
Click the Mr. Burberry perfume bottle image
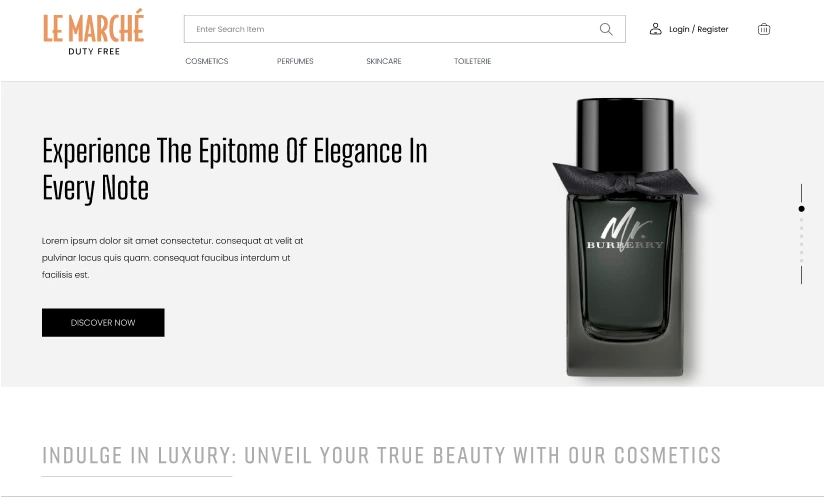click(625, 237)
